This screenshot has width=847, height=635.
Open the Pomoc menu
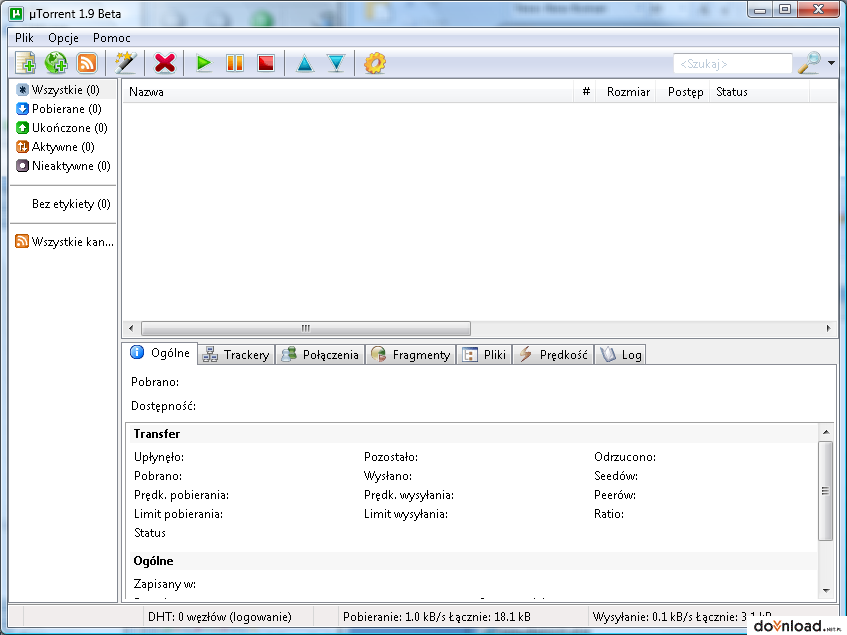tap(112, 38)
